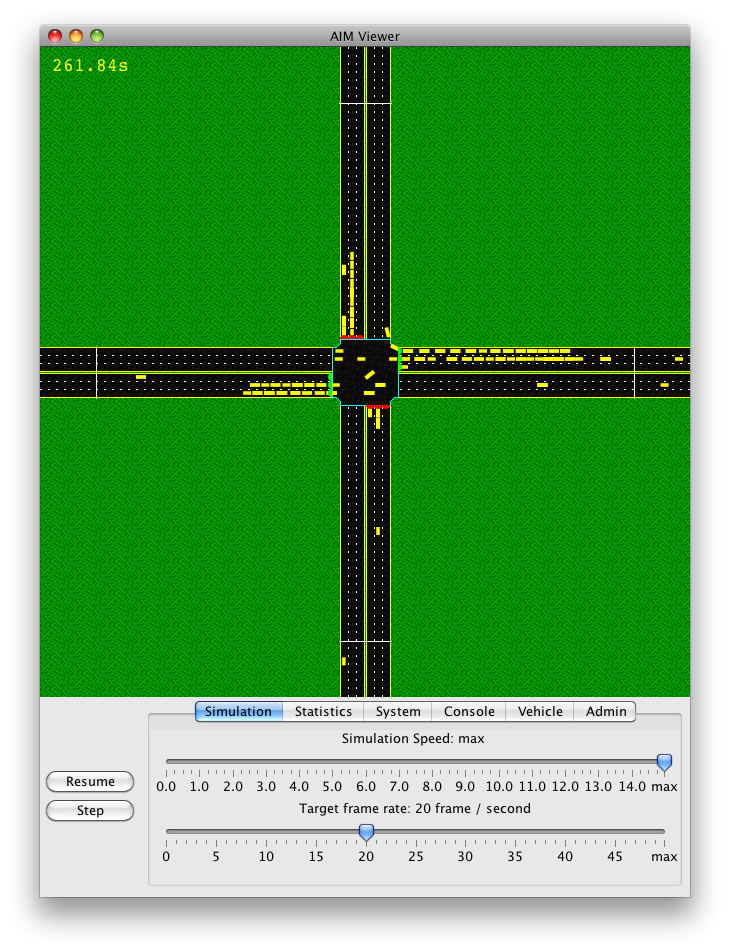
Task: Select the Simulation tab
Action: pos(238,712)
